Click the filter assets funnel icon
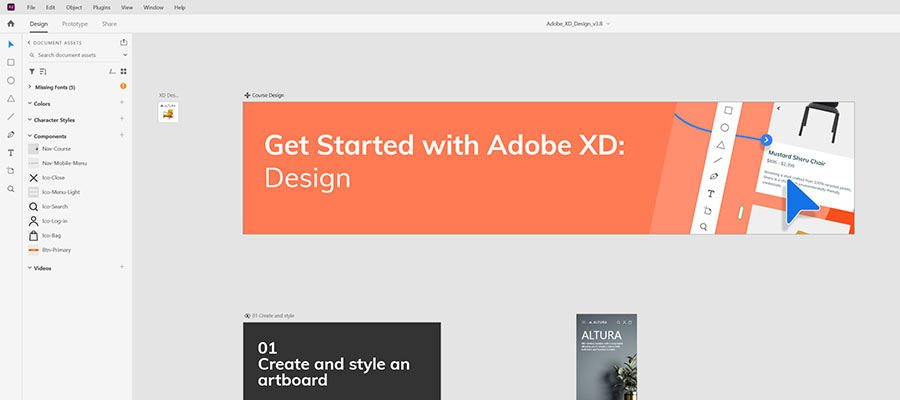900x400 pixels. coord(32,71)
